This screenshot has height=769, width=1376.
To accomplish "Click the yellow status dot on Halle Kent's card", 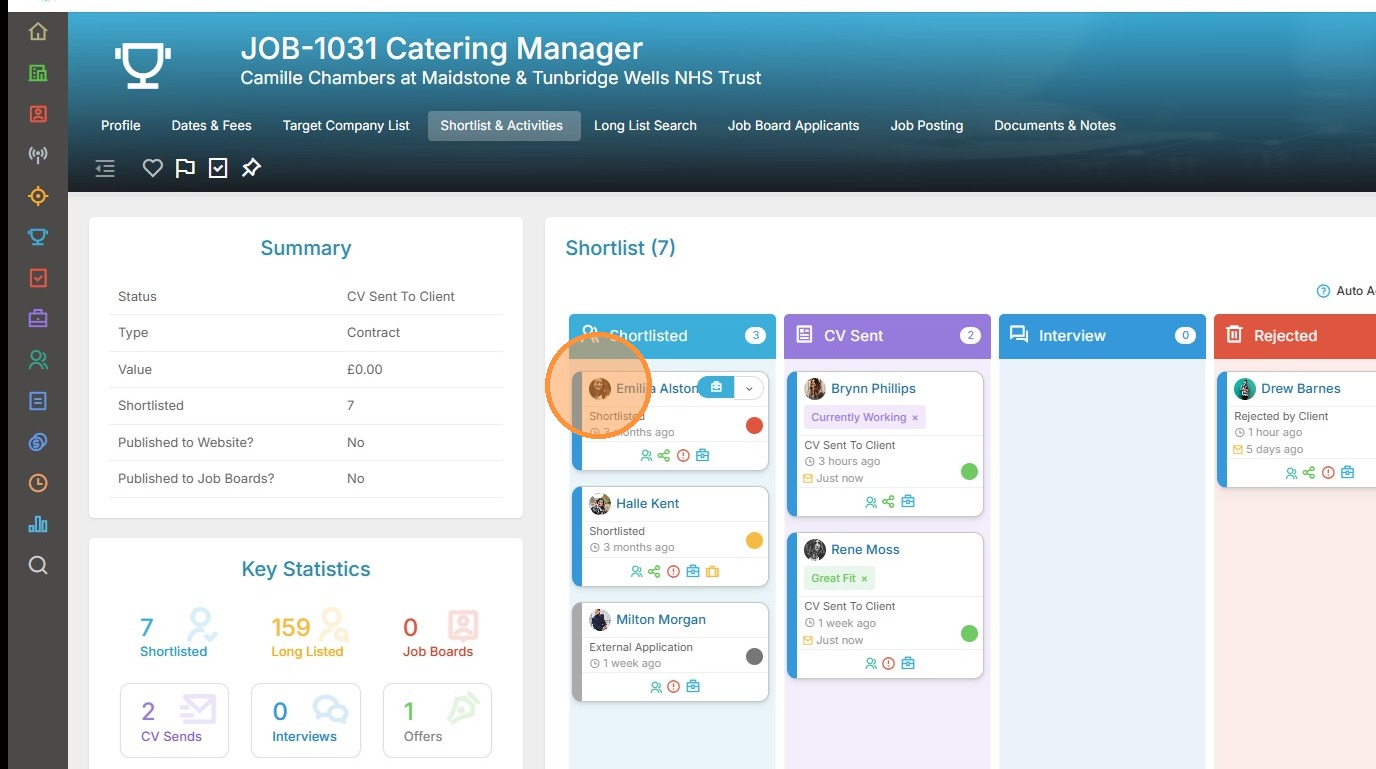I will tap(755, 541).
